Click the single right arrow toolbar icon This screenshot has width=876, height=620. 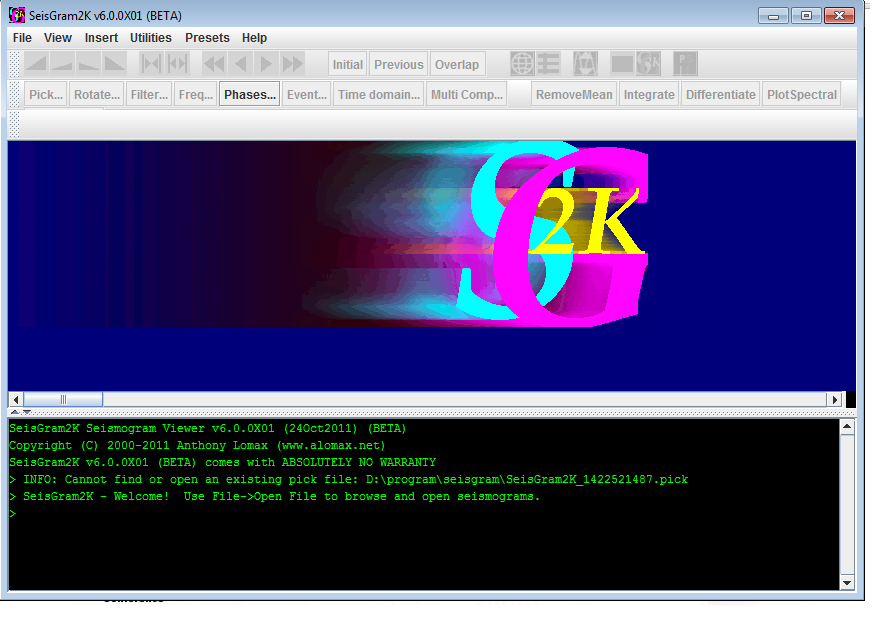(266, 64)
